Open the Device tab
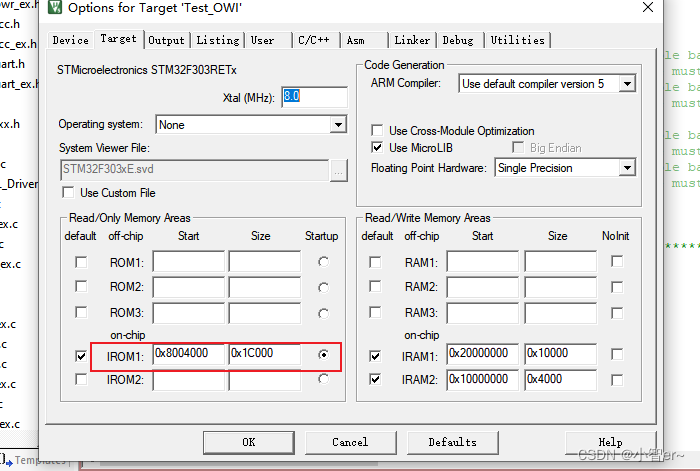This screenshot has width=700, height=471. 71,40
